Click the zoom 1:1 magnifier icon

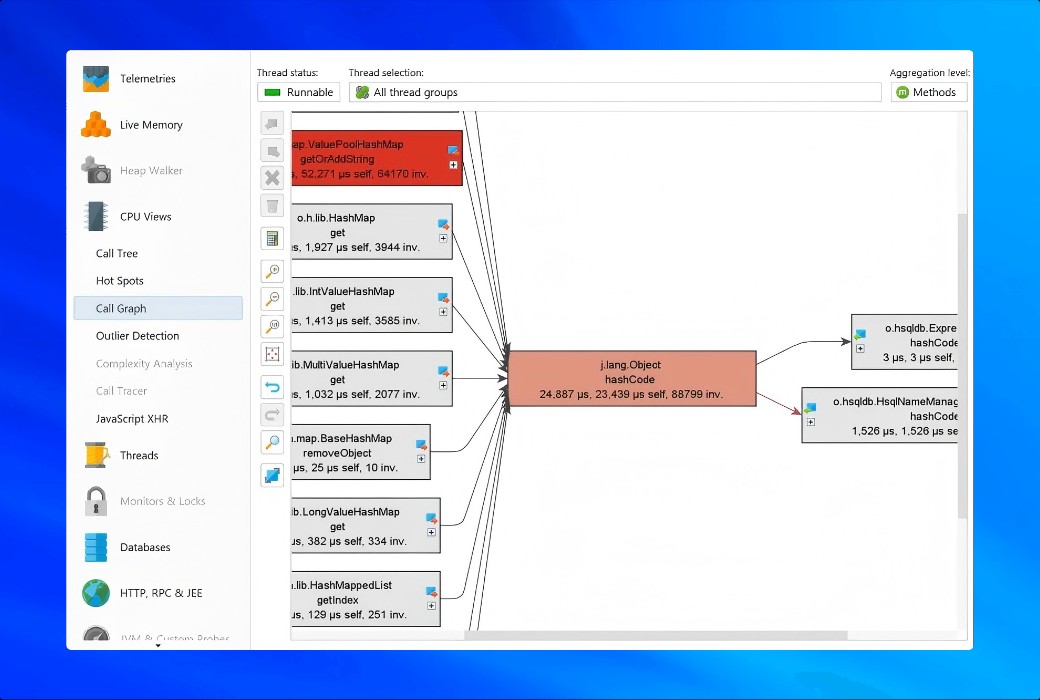click(x=272, y=326)
